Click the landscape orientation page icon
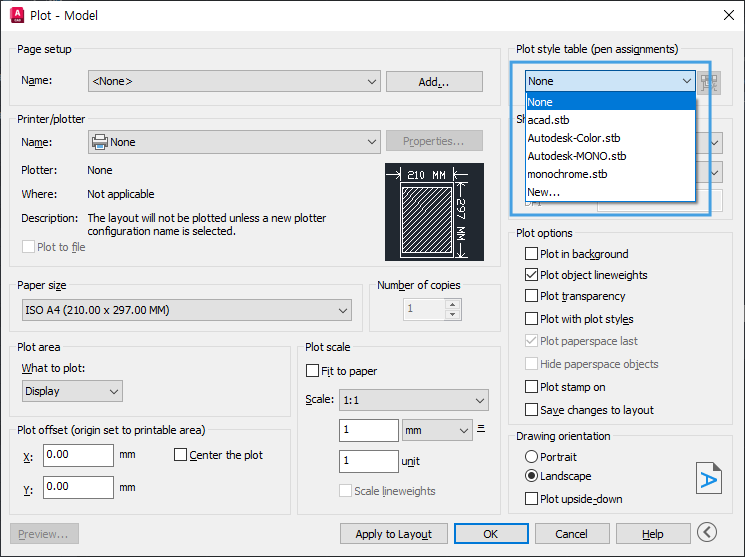The width and height of the screenshot is (745, 557). pyautogui.click(x=708, y=478)
